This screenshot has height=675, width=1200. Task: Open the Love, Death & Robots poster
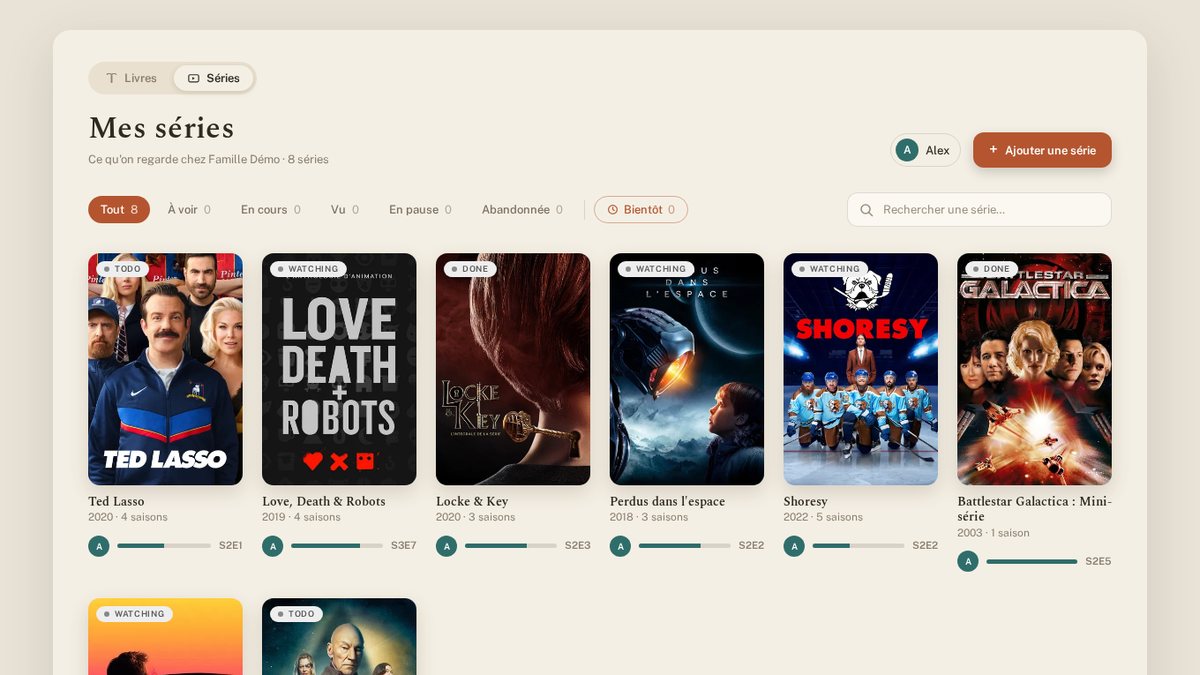pyautogui.click(x=339, y=369)
